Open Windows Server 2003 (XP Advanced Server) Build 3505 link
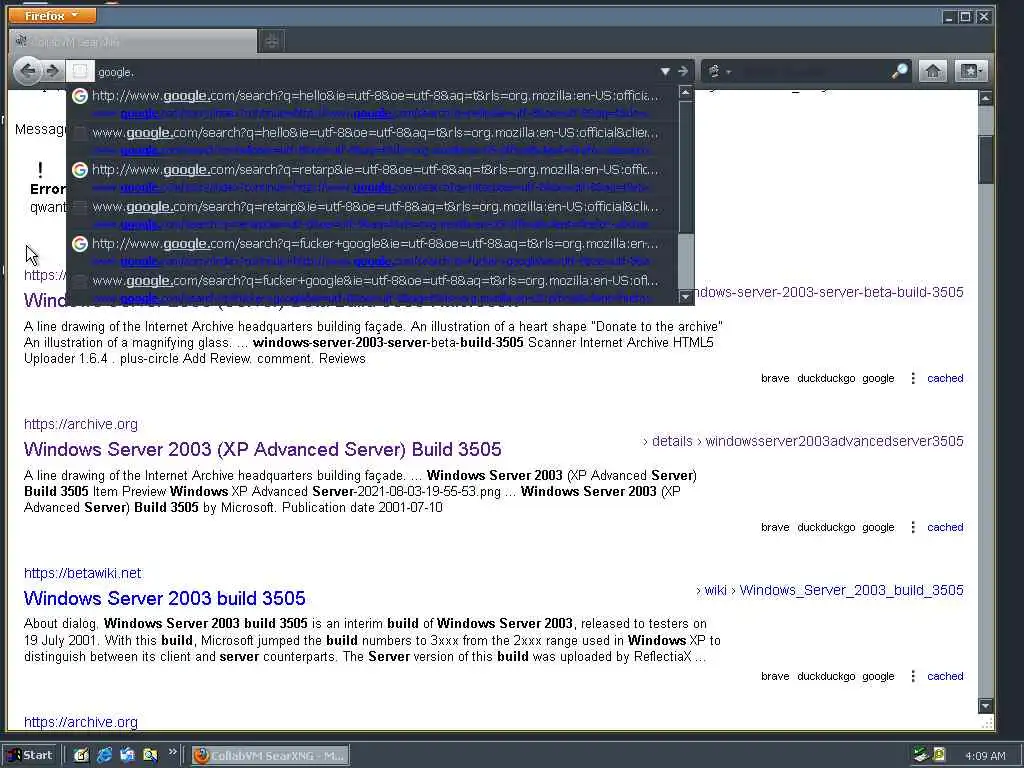The width and height of the screenshot is (1024, 768). pyautogui.click(x=263, y=449)
